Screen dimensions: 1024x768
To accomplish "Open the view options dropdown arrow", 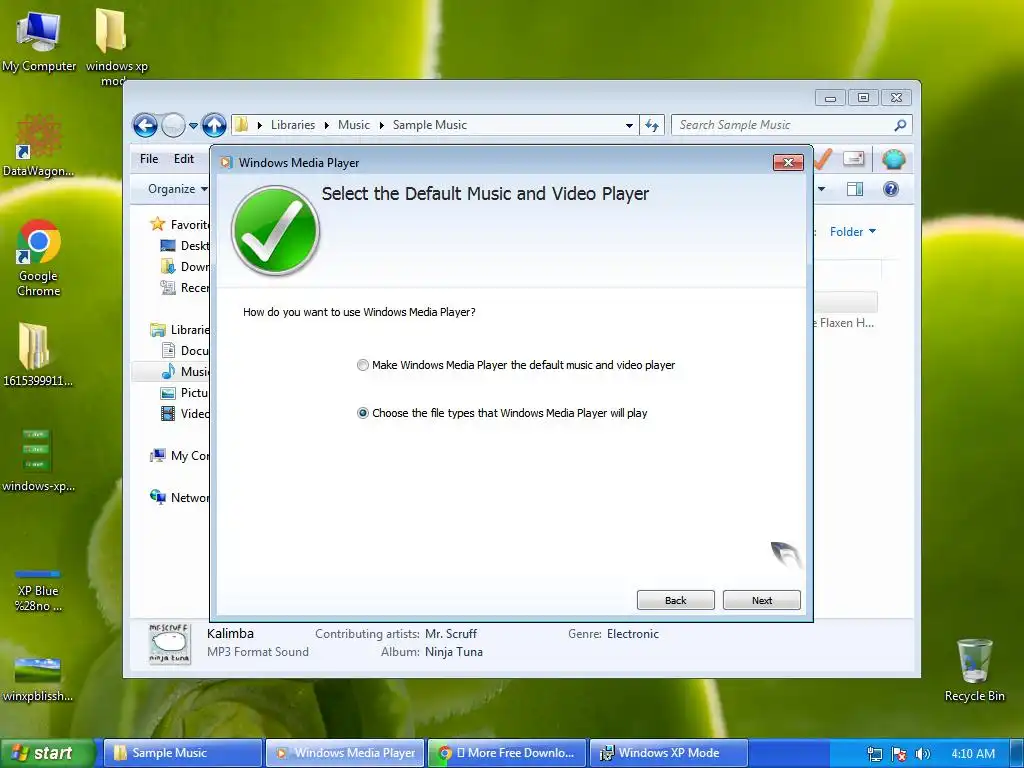I will point(822,189).
